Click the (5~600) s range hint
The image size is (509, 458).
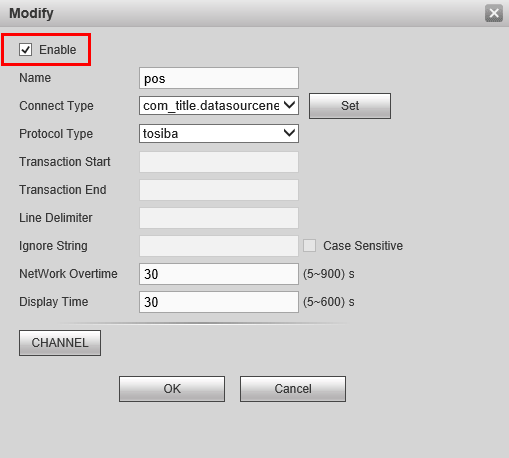tap(329, 302)
